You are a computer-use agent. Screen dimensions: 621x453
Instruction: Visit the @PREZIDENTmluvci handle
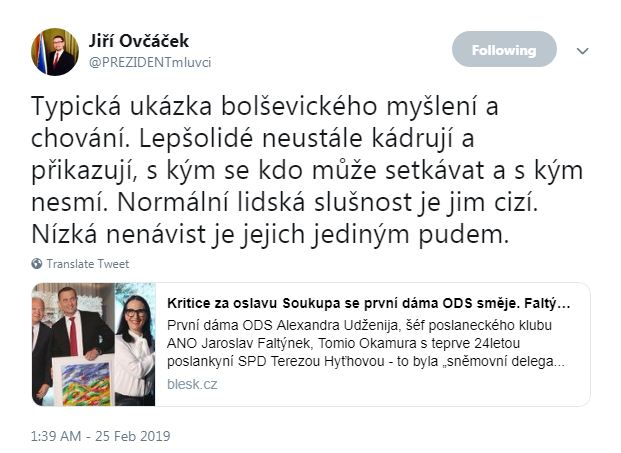[150, 63]
